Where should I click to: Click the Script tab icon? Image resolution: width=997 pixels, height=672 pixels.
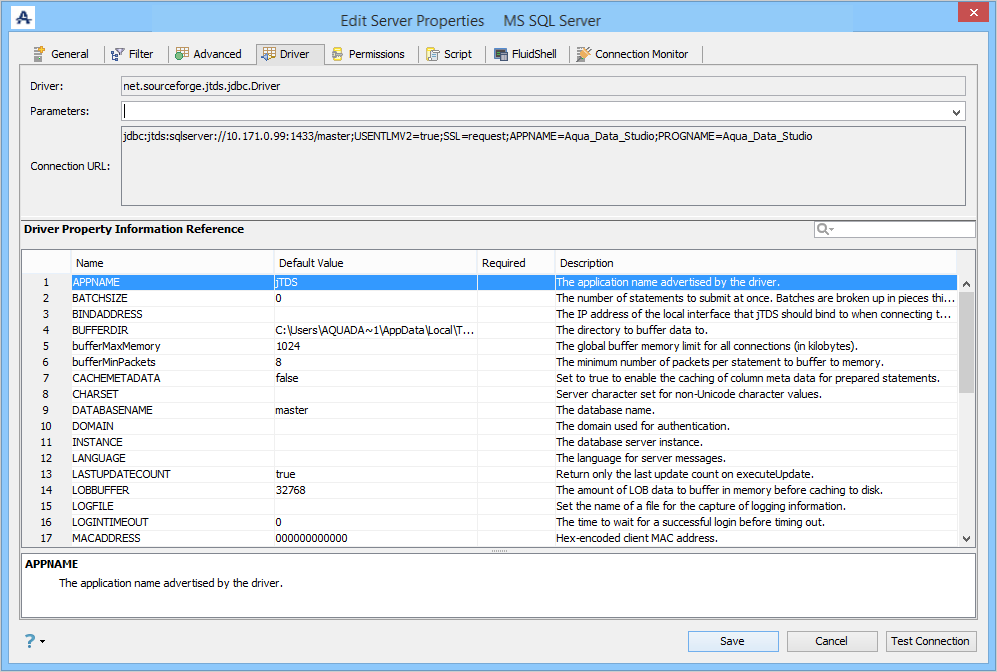point(432,54)
